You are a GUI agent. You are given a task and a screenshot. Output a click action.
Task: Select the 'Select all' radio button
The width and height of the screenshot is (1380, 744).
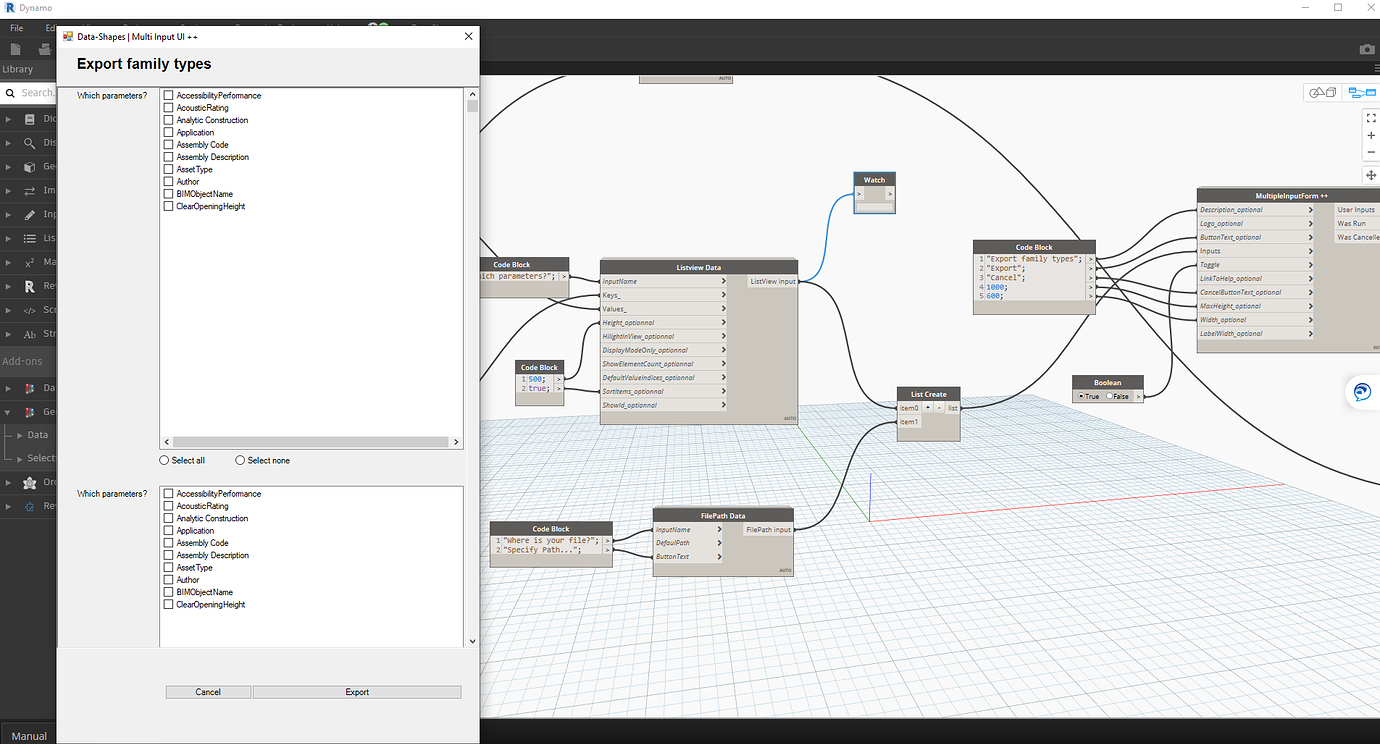[x=164, y=461]
